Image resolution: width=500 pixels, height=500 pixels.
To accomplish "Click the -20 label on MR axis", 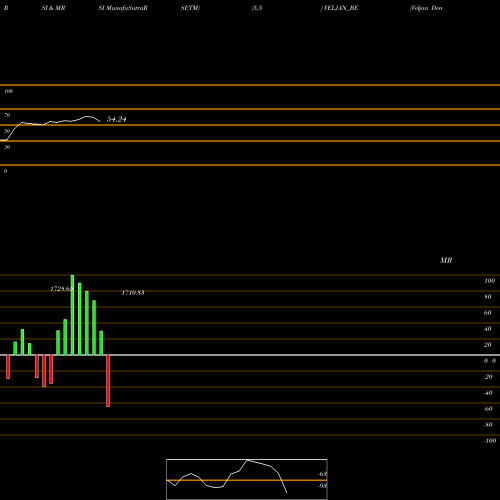I will click(488, 377).
